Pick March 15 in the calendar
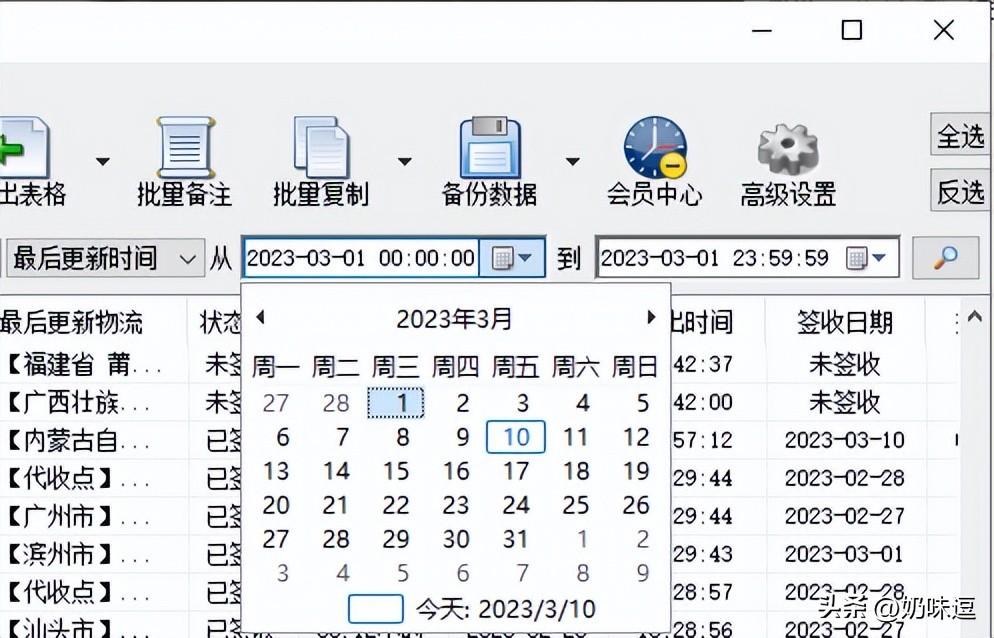This screenshot has height=638, width=994. pos(396,471)
